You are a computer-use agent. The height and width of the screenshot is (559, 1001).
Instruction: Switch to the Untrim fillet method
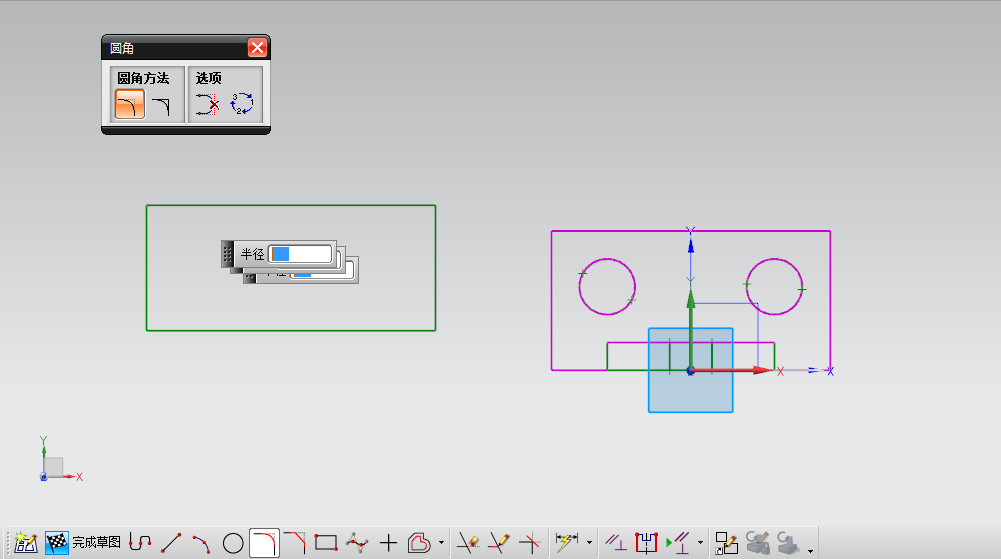pos(161,104)
